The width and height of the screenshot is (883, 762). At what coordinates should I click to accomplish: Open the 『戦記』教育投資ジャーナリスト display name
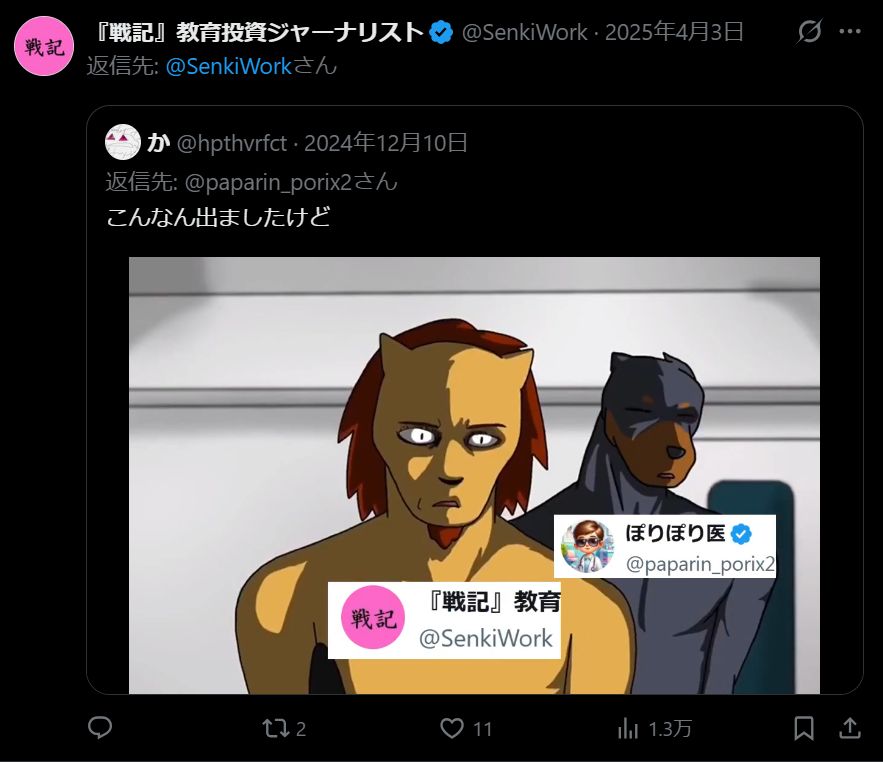pos(258,32)
